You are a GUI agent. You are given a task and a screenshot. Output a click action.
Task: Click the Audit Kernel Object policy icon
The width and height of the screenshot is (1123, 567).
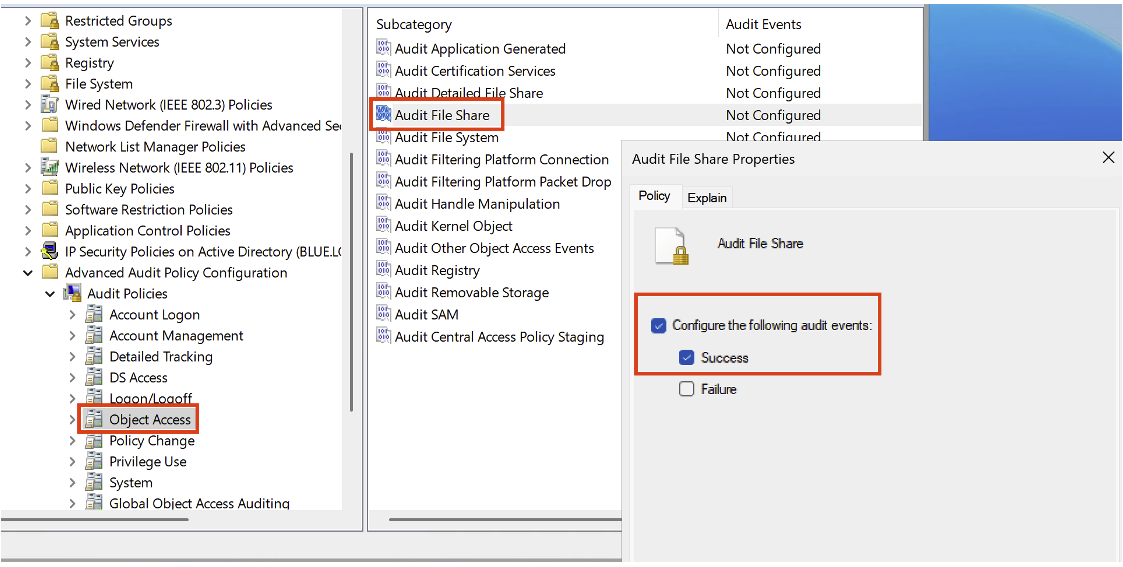pyautogui.click(x=384, y=226)
